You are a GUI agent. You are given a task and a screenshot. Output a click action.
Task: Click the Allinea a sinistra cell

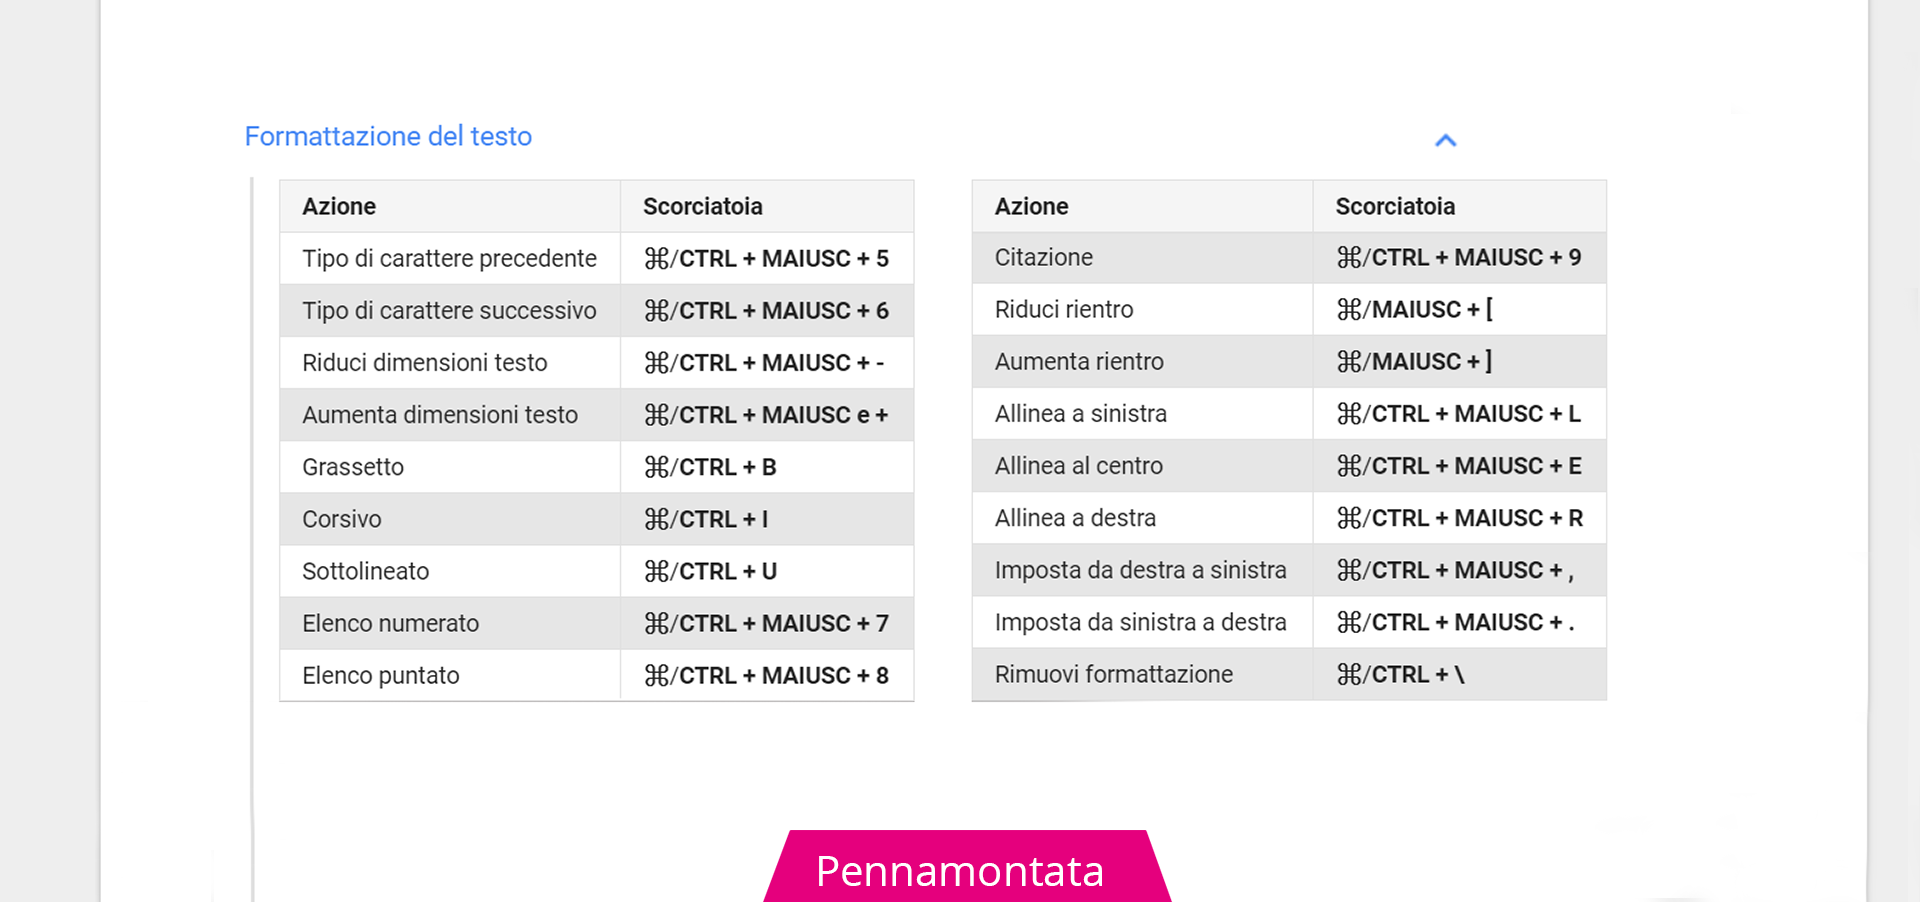click(x=1081, y=413)
